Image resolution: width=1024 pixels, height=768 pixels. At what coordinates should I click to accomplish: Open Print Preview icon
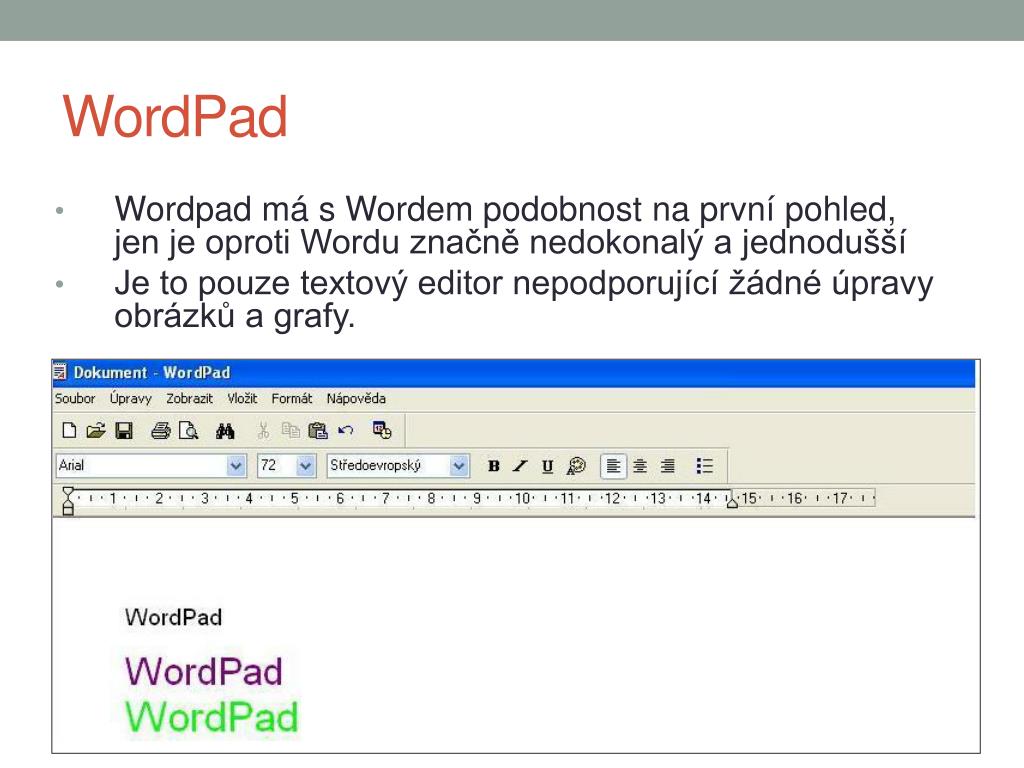click(189, 430)
